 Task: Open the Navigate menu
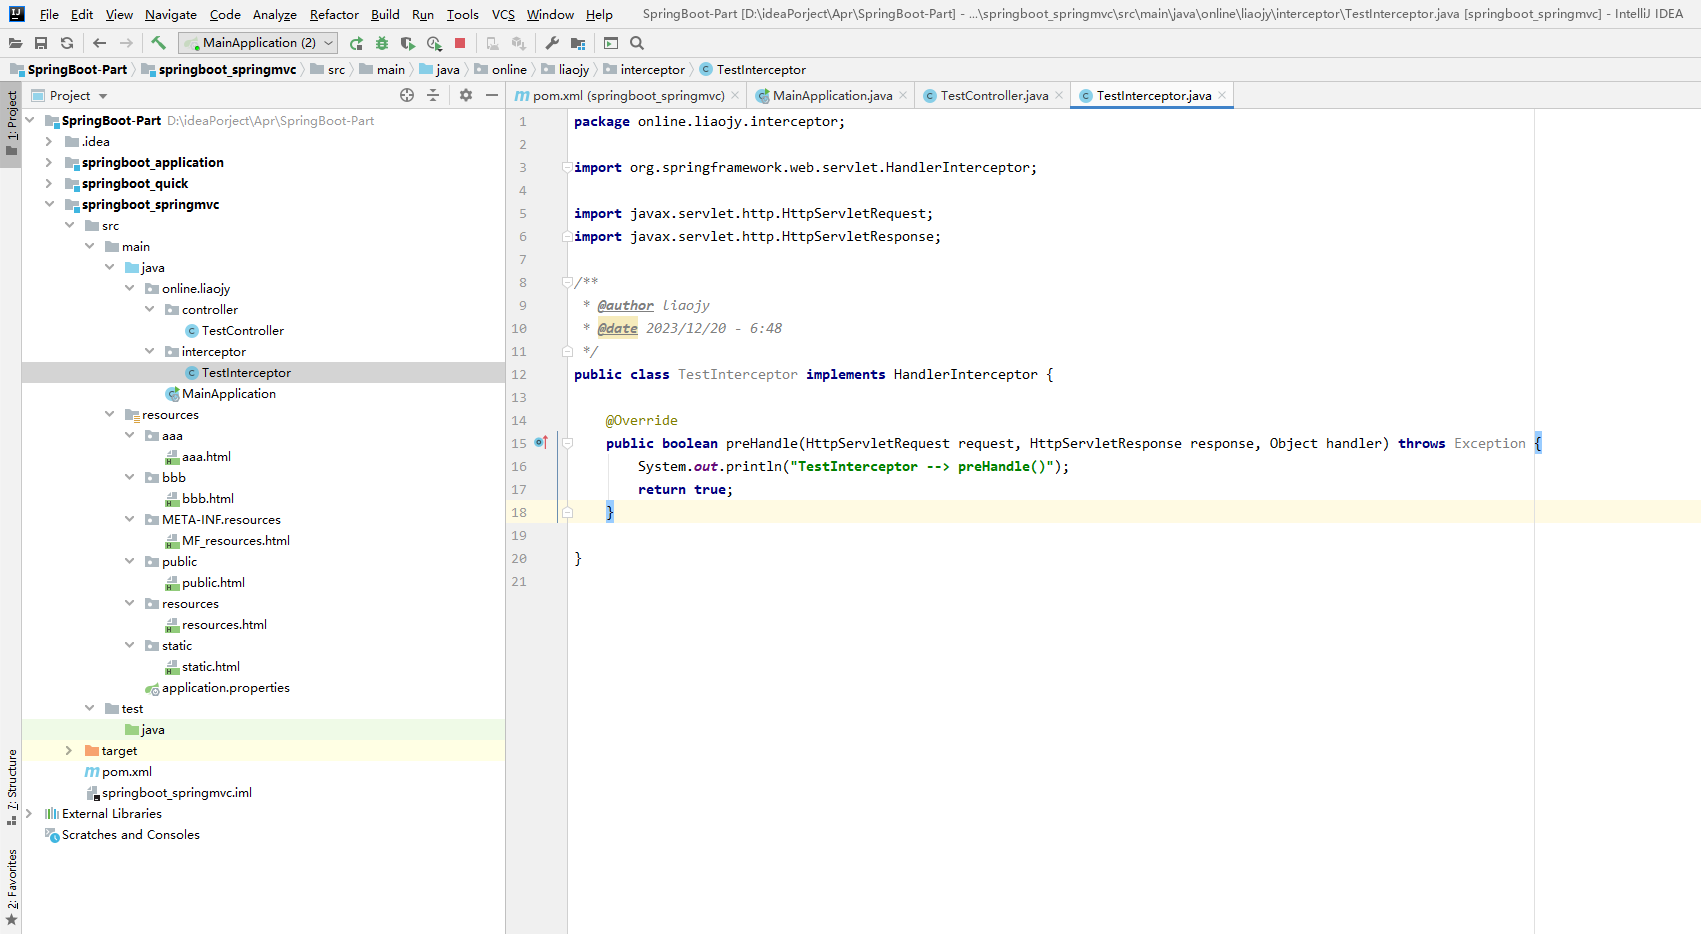(x=171, y=15)
